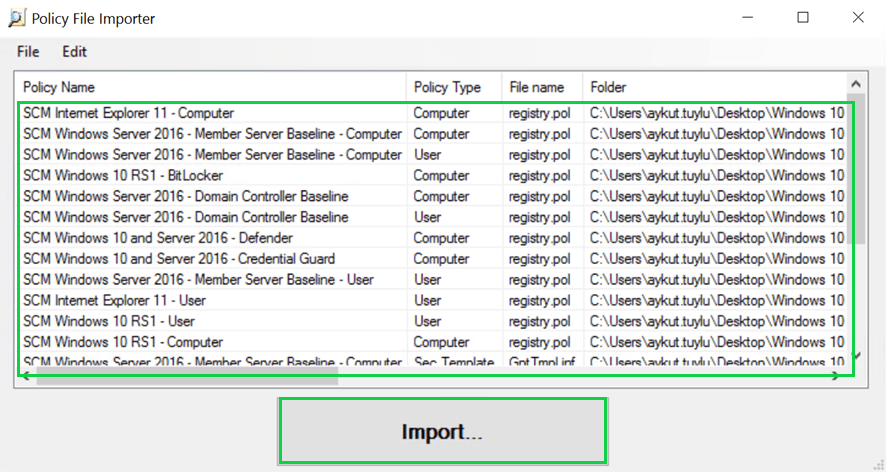The width and height of the screenshot is (886, 472).
Task: Click vertical scrollbar down arrow
Action: tap(856, 356)
